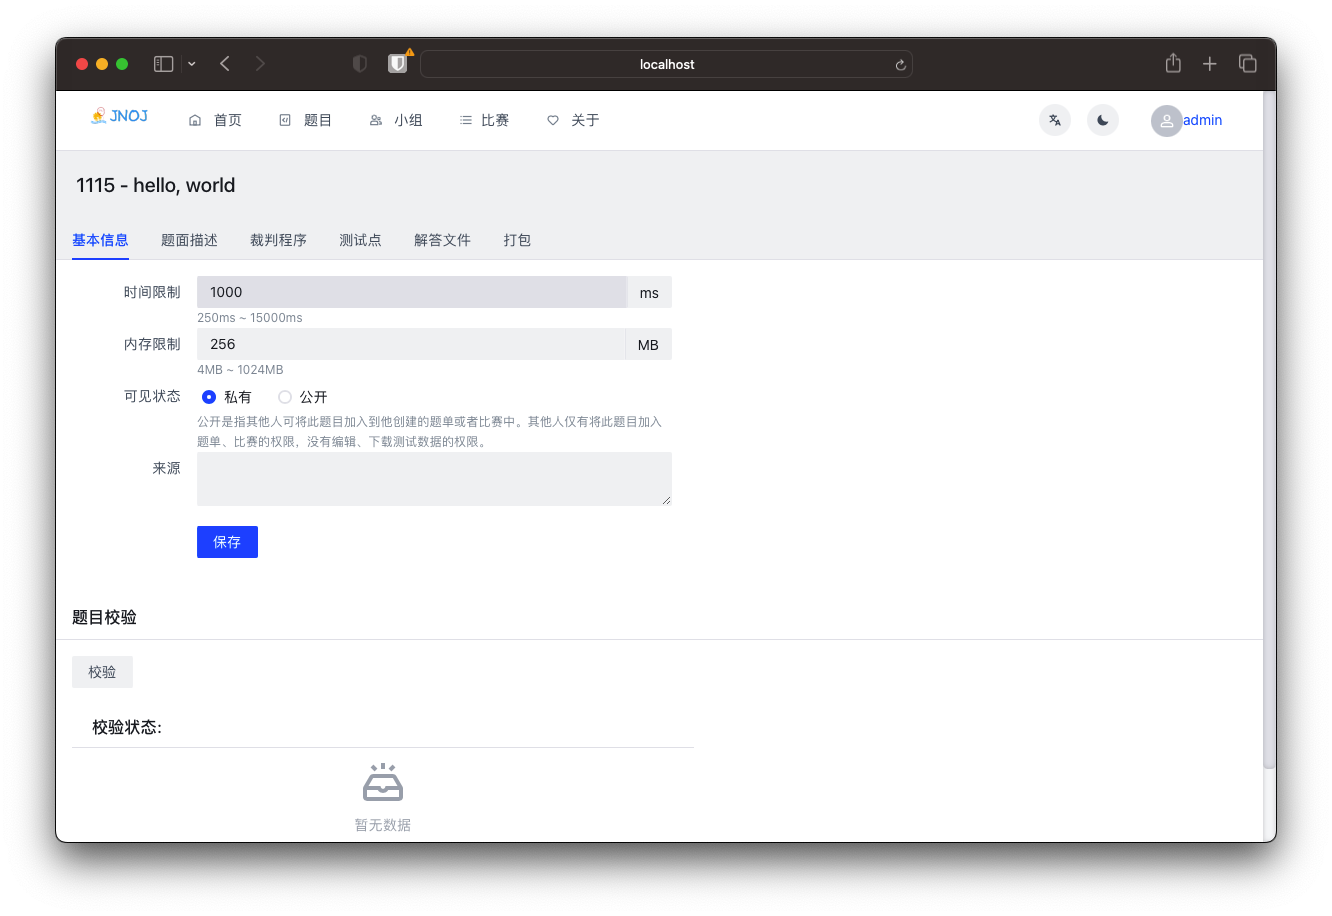The height and width of the screenshot is (916, 1332).
Task: Switch to the 打包 tab
Action: pos(517,240)
